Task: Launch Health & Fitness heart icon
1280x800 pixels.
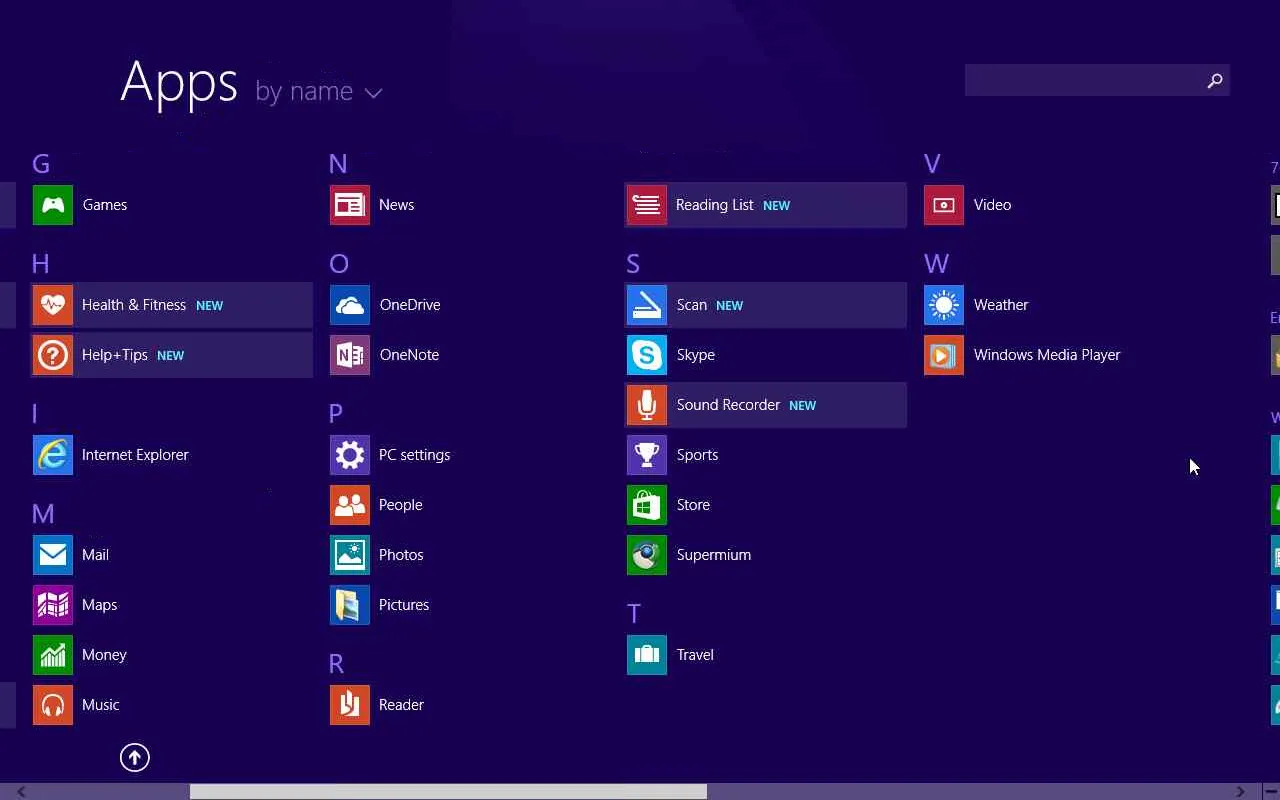Action: 53,305
